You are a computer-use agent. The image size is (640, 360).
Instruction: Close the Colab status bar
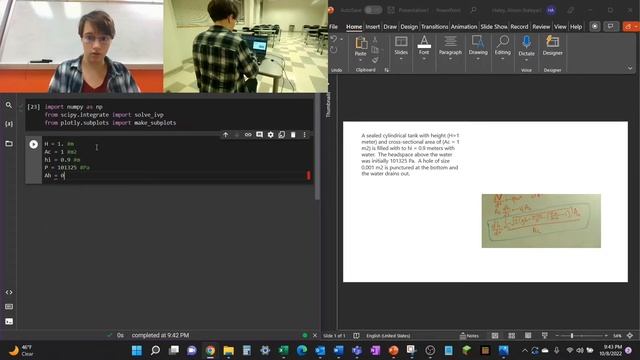315,336
